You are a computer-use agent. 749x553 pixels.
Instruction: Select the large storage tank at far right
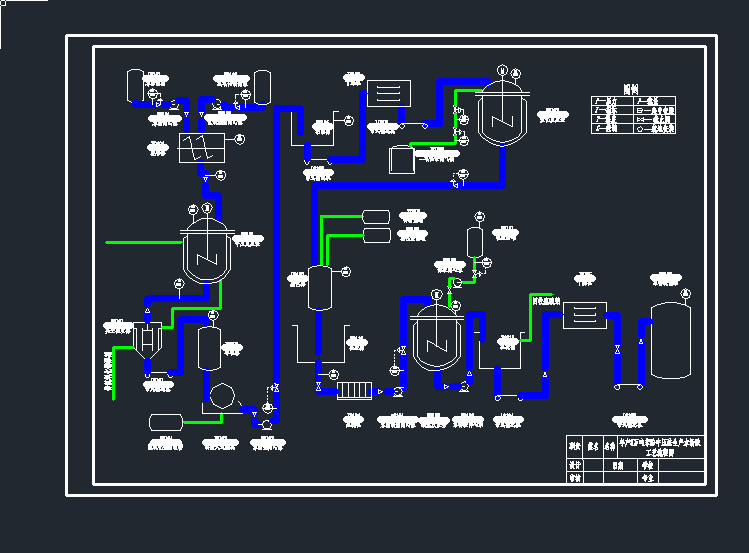click(x=670, y=341)
